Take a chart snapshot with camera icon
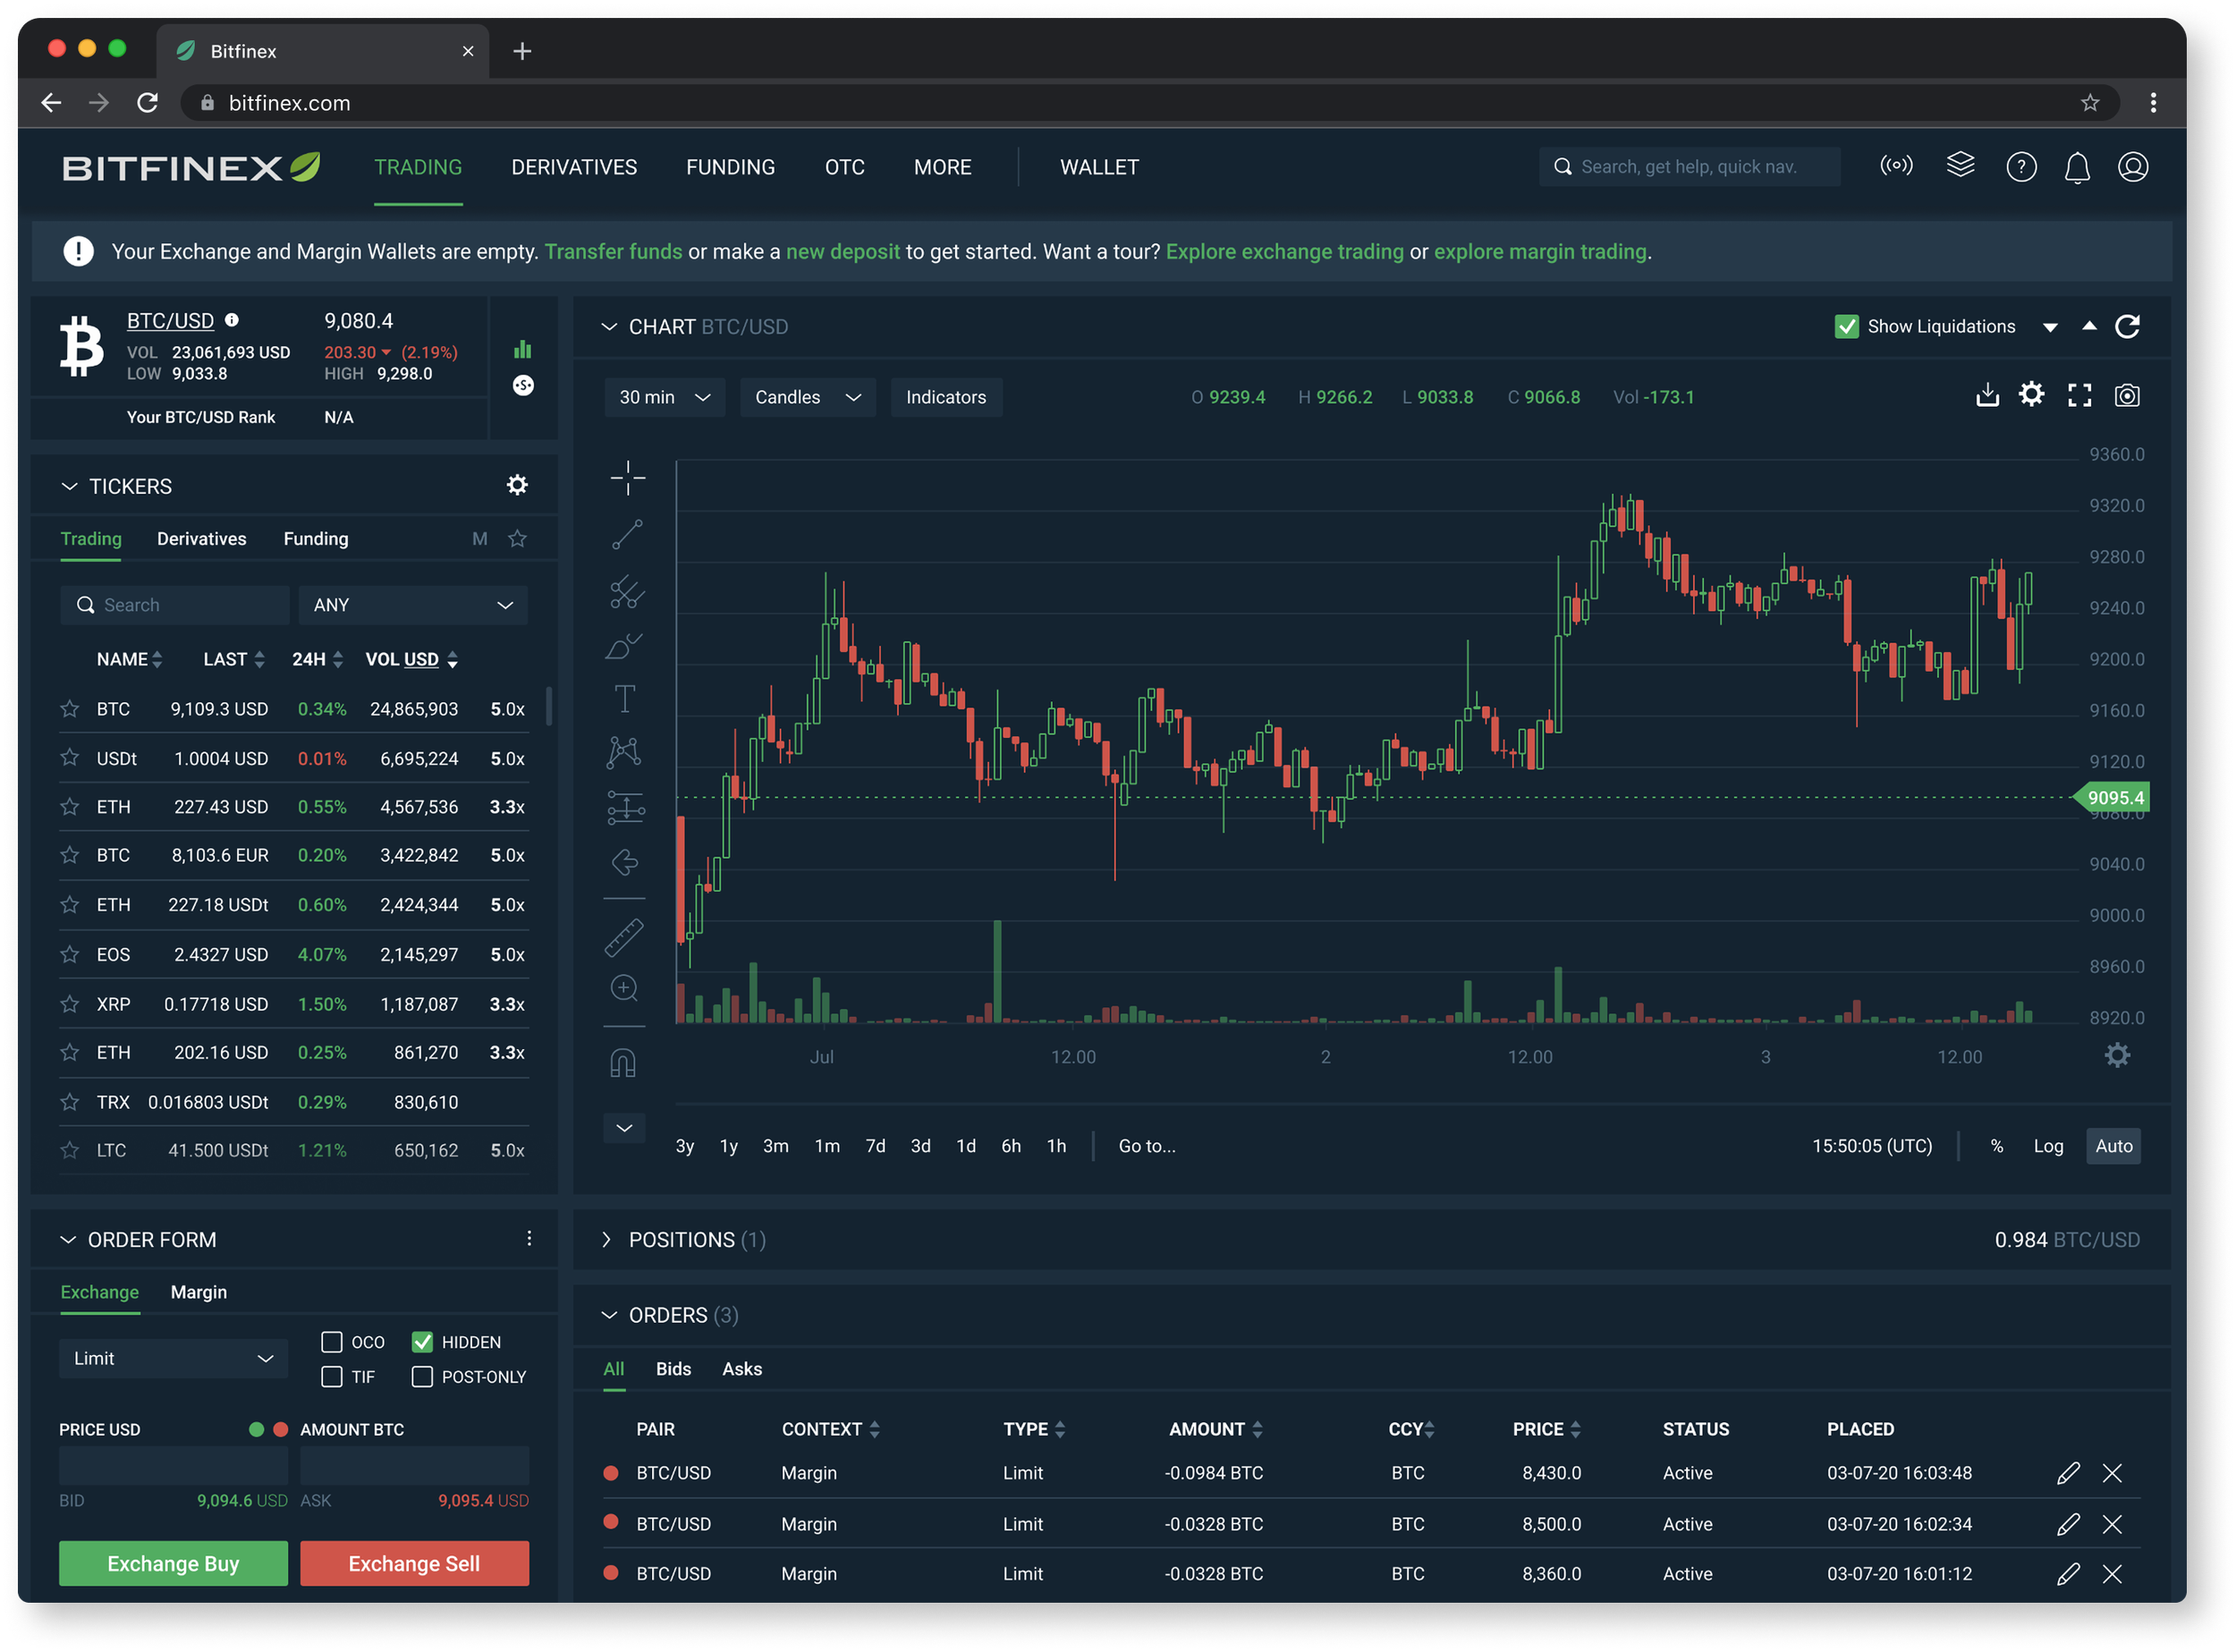 (x=2127, y=396)
